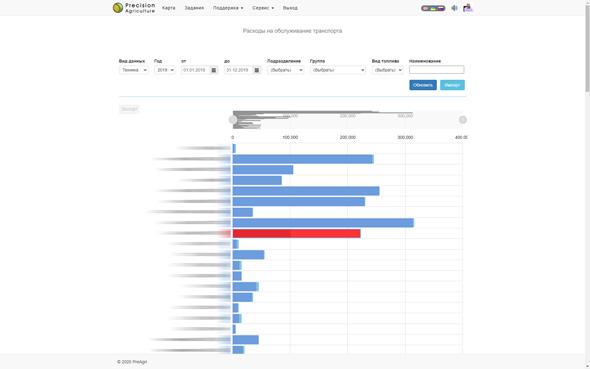
Task: Open the 'Поддержка' menu
Action: click(228, 8)
